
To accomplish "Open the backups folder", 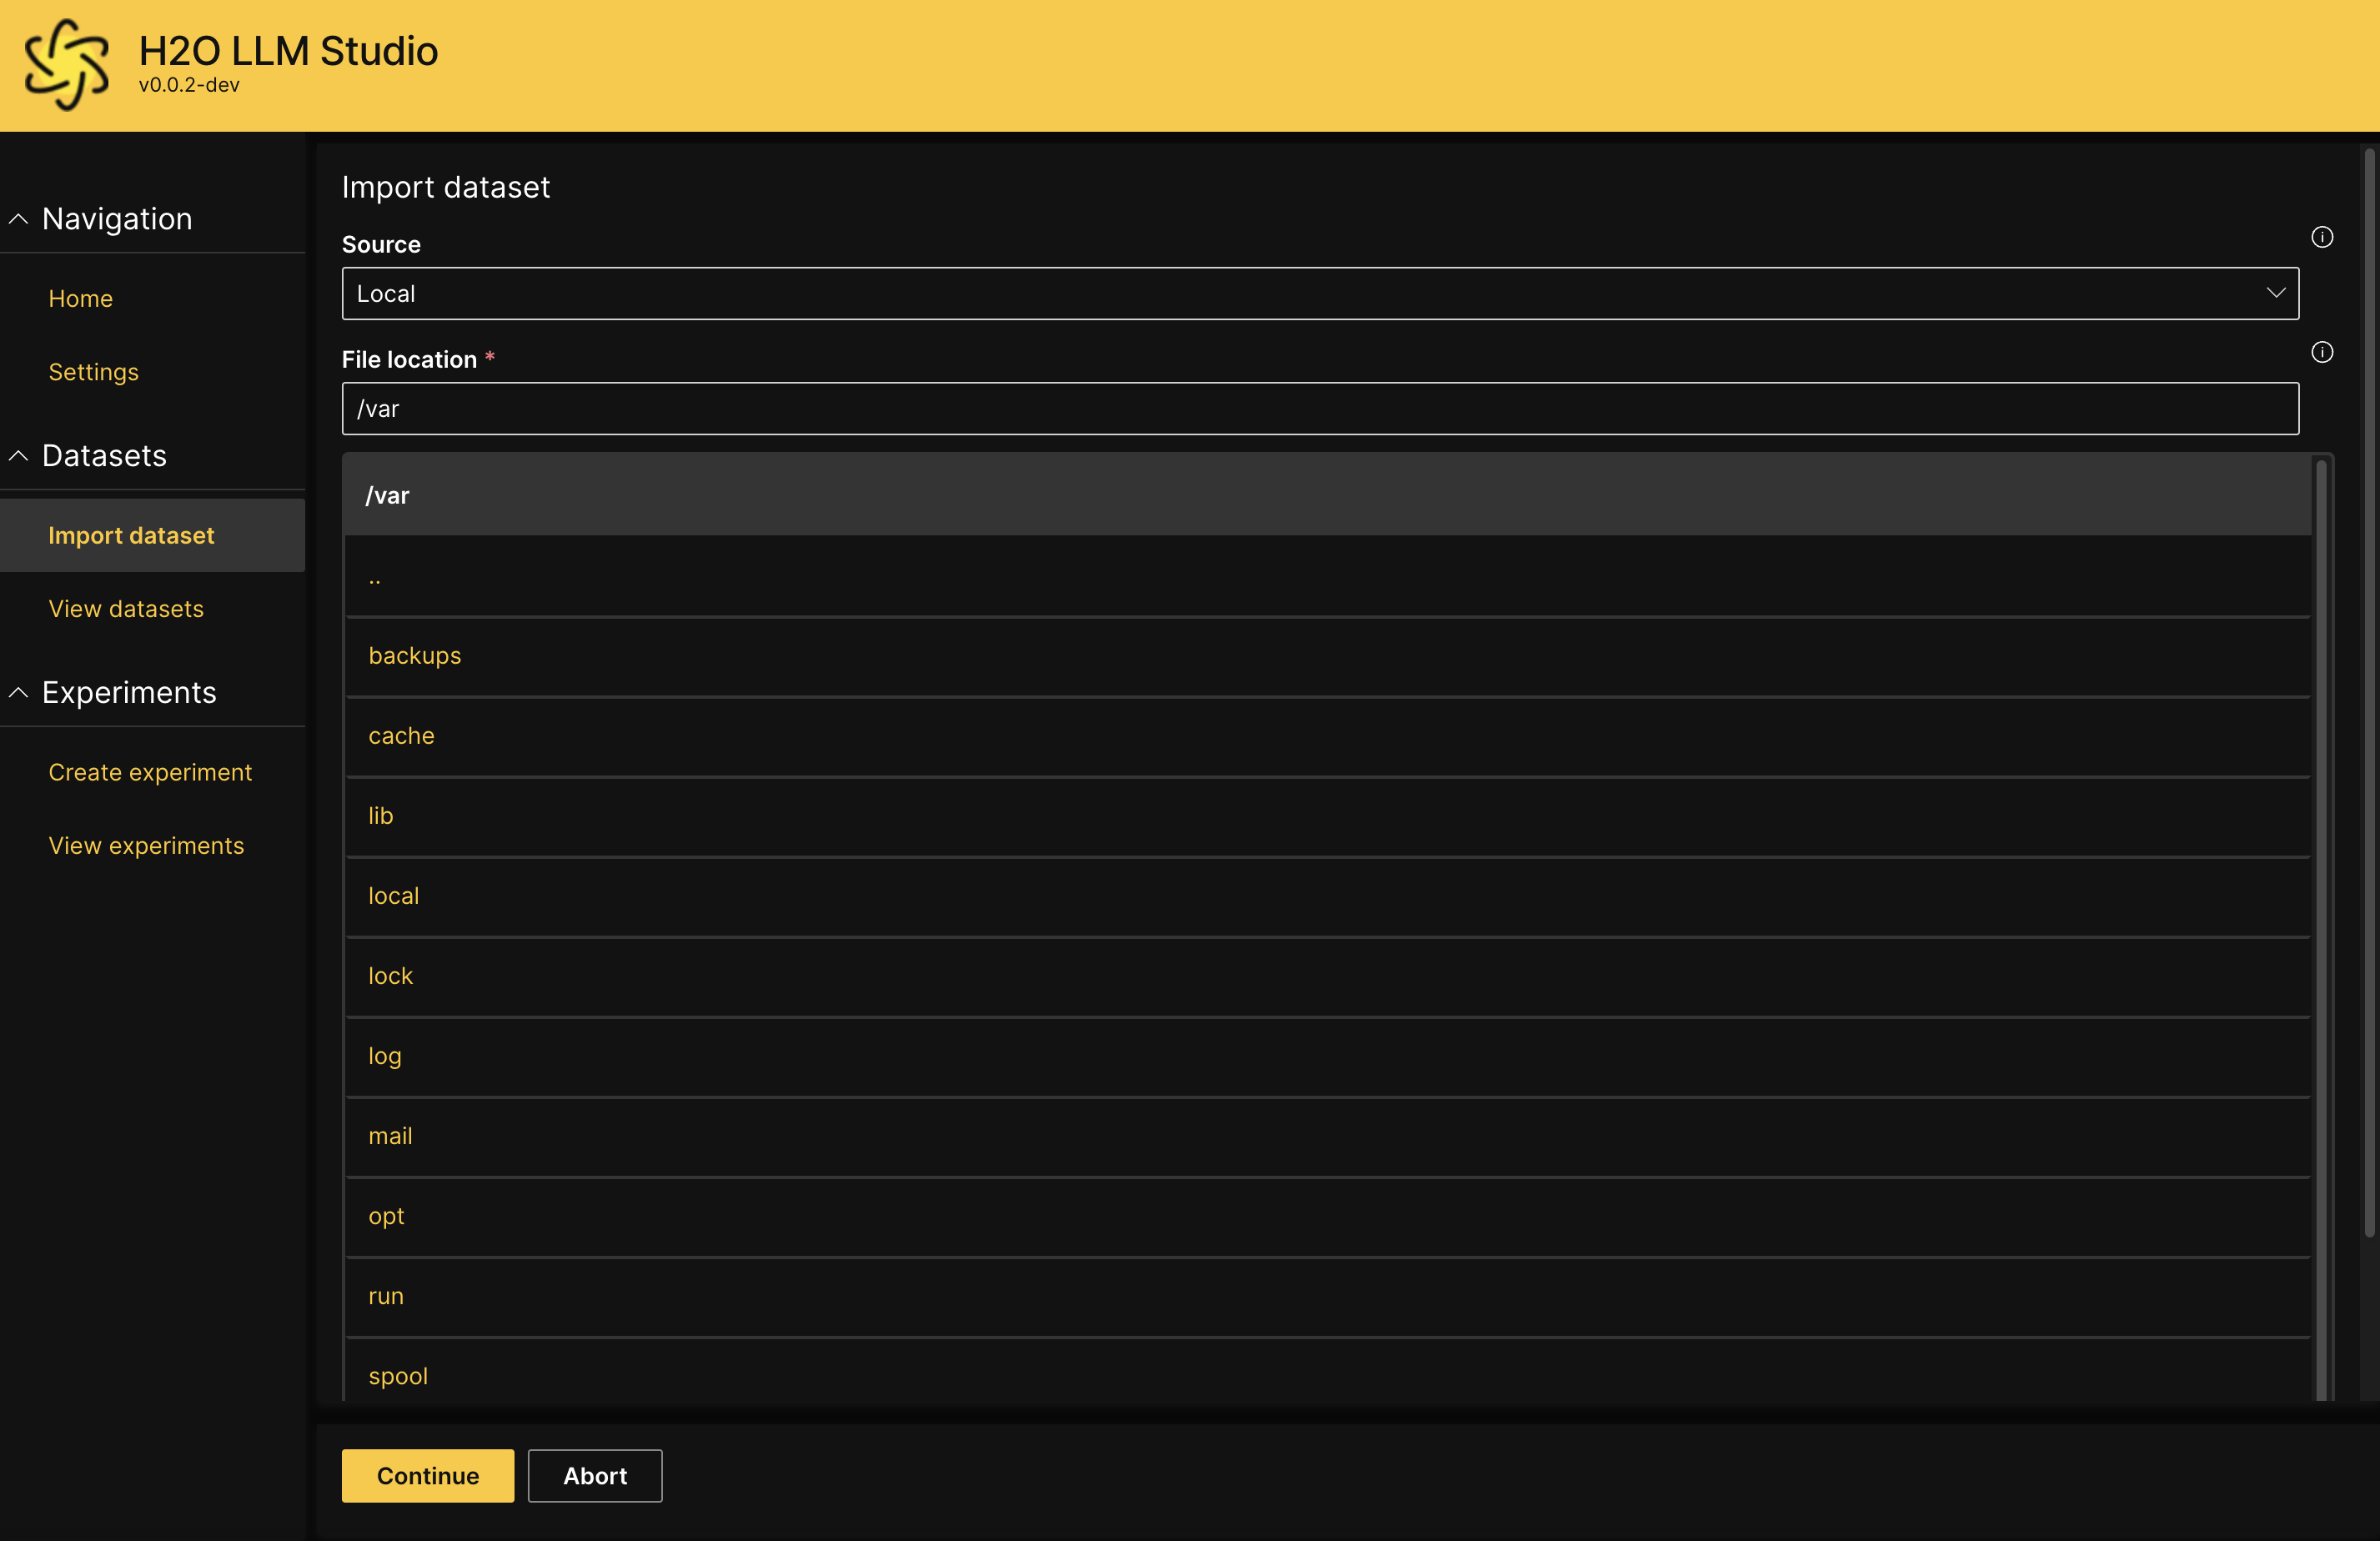I will [x=415, y=656].
